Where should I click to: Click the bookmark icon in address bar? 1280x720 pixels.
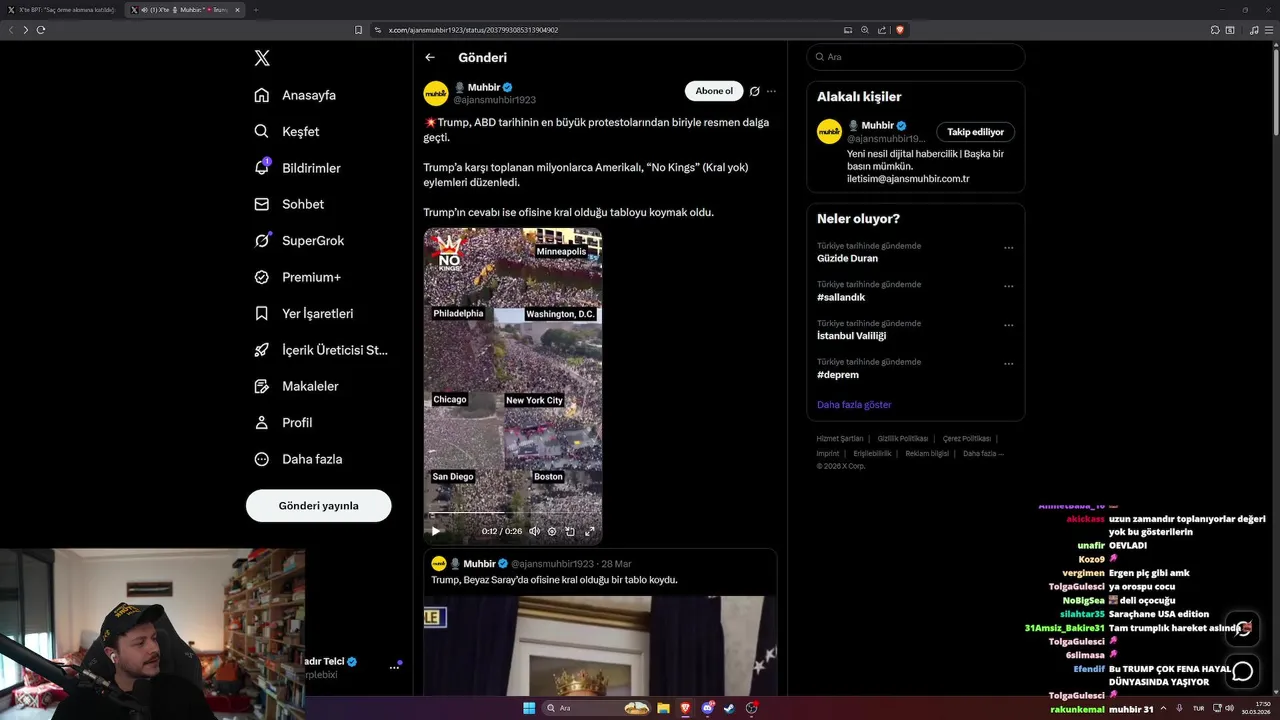click(x=358, y=30)
